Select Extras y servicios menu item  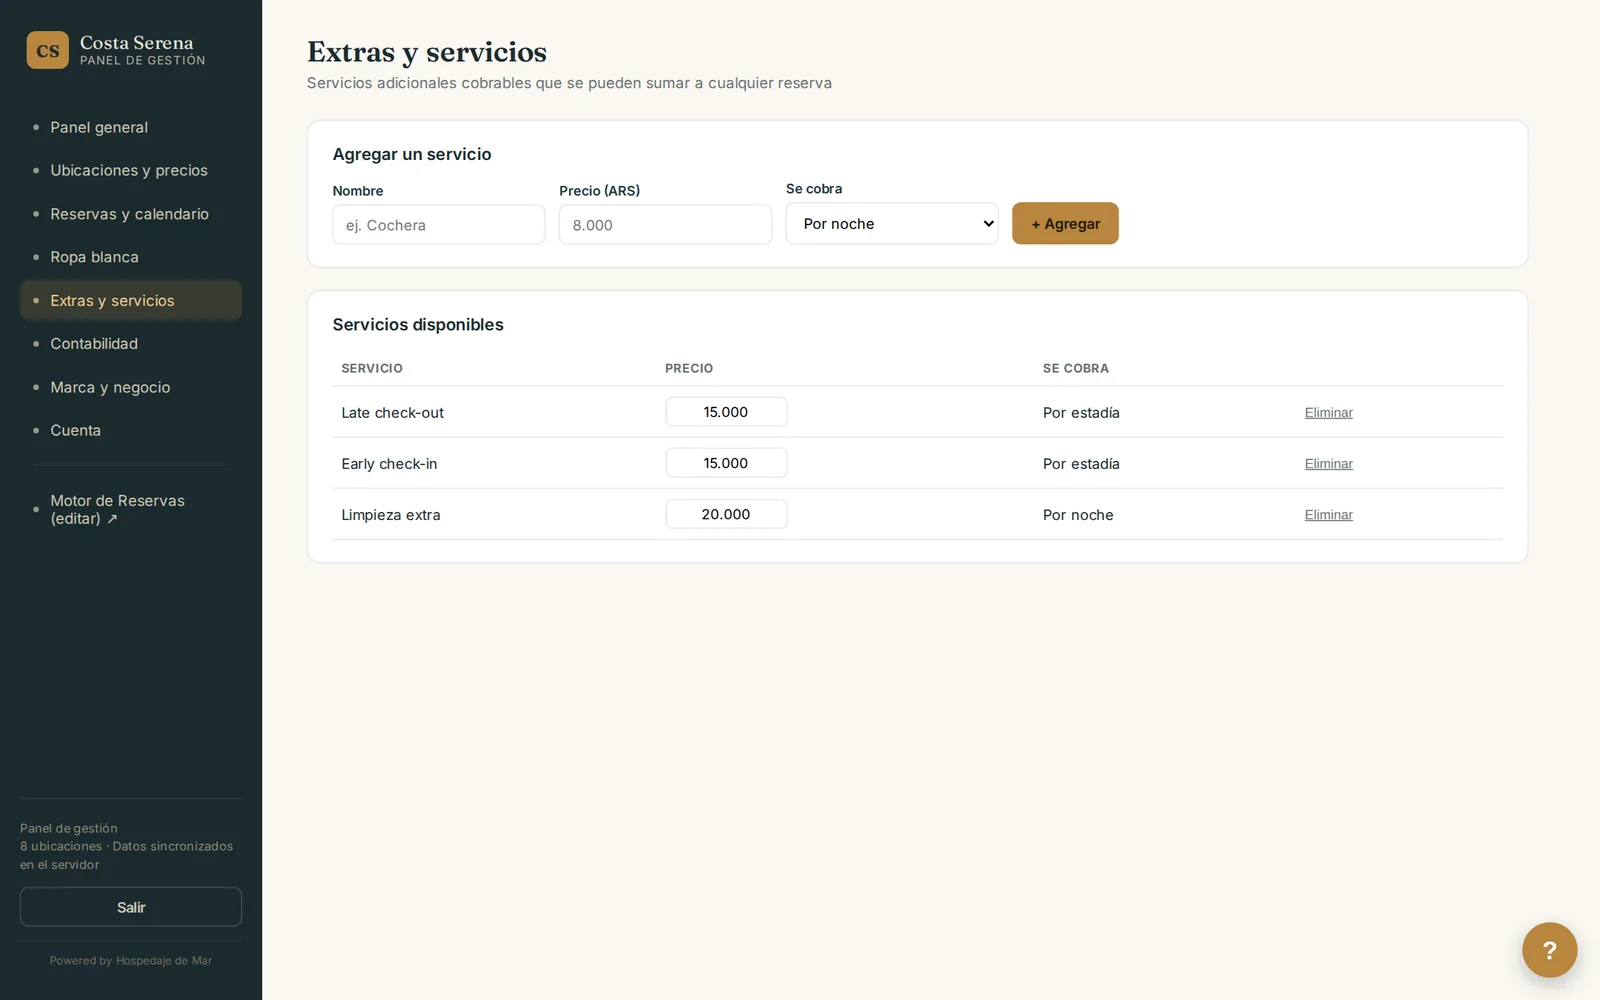pos(131,300)
